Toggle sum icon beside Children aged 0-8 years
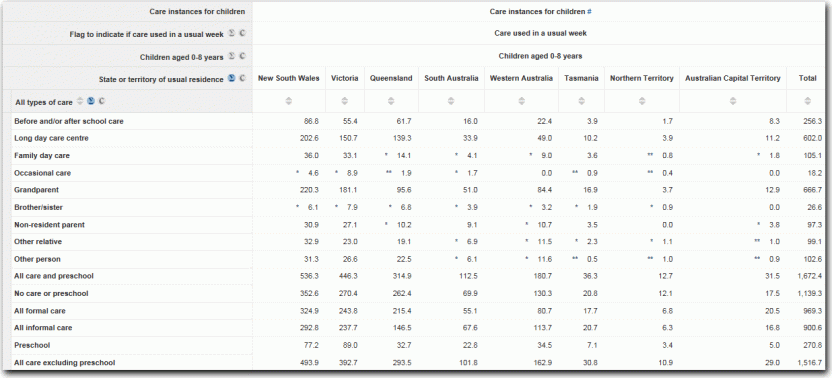The width and height of the screenshot is (832, 378). coord(231,56)
